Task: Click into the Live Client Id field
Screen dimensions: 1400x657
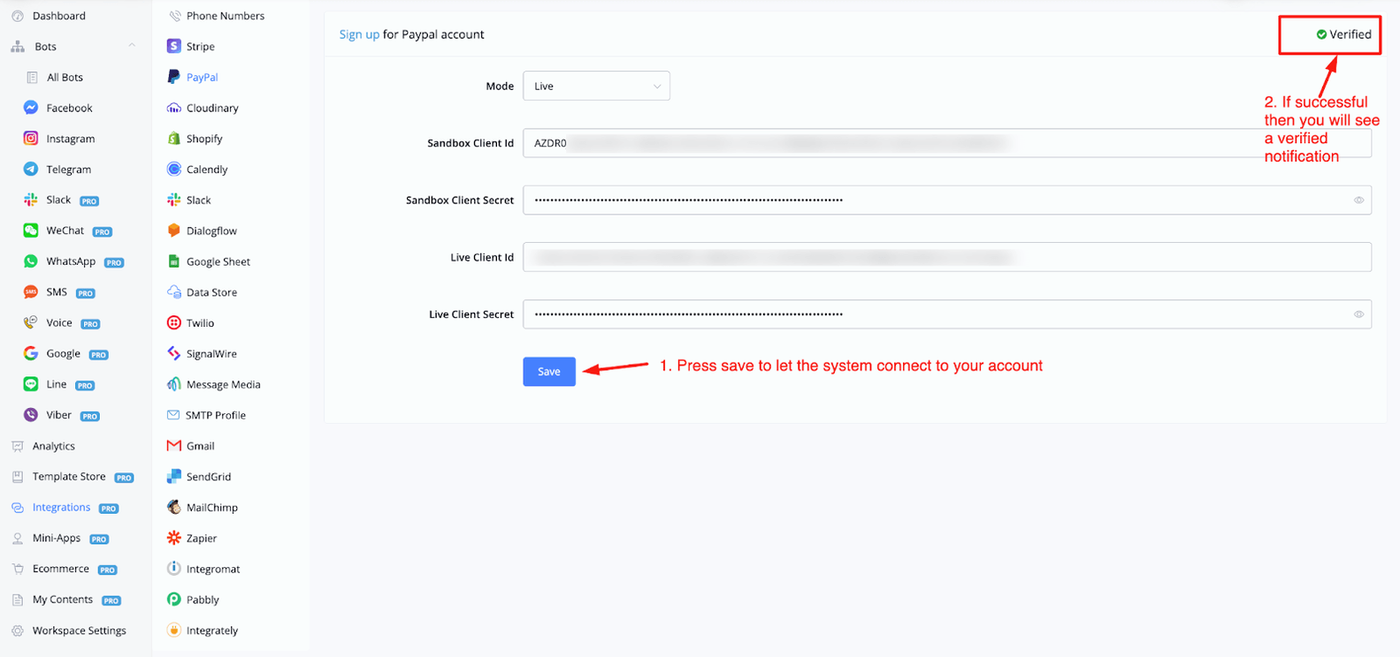Action: [x=946, y=257]
